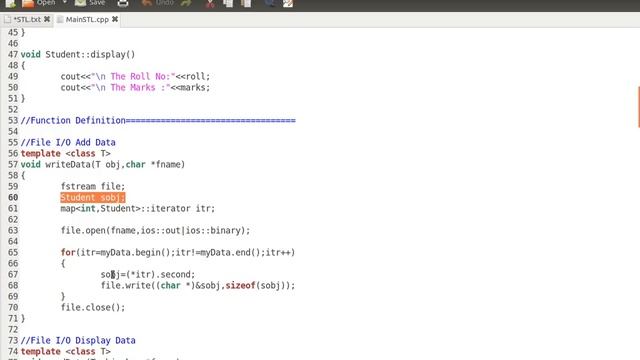Click the '//File I/O Display Data' comment
Screen dimensions: 640x360
coord(78,340)
